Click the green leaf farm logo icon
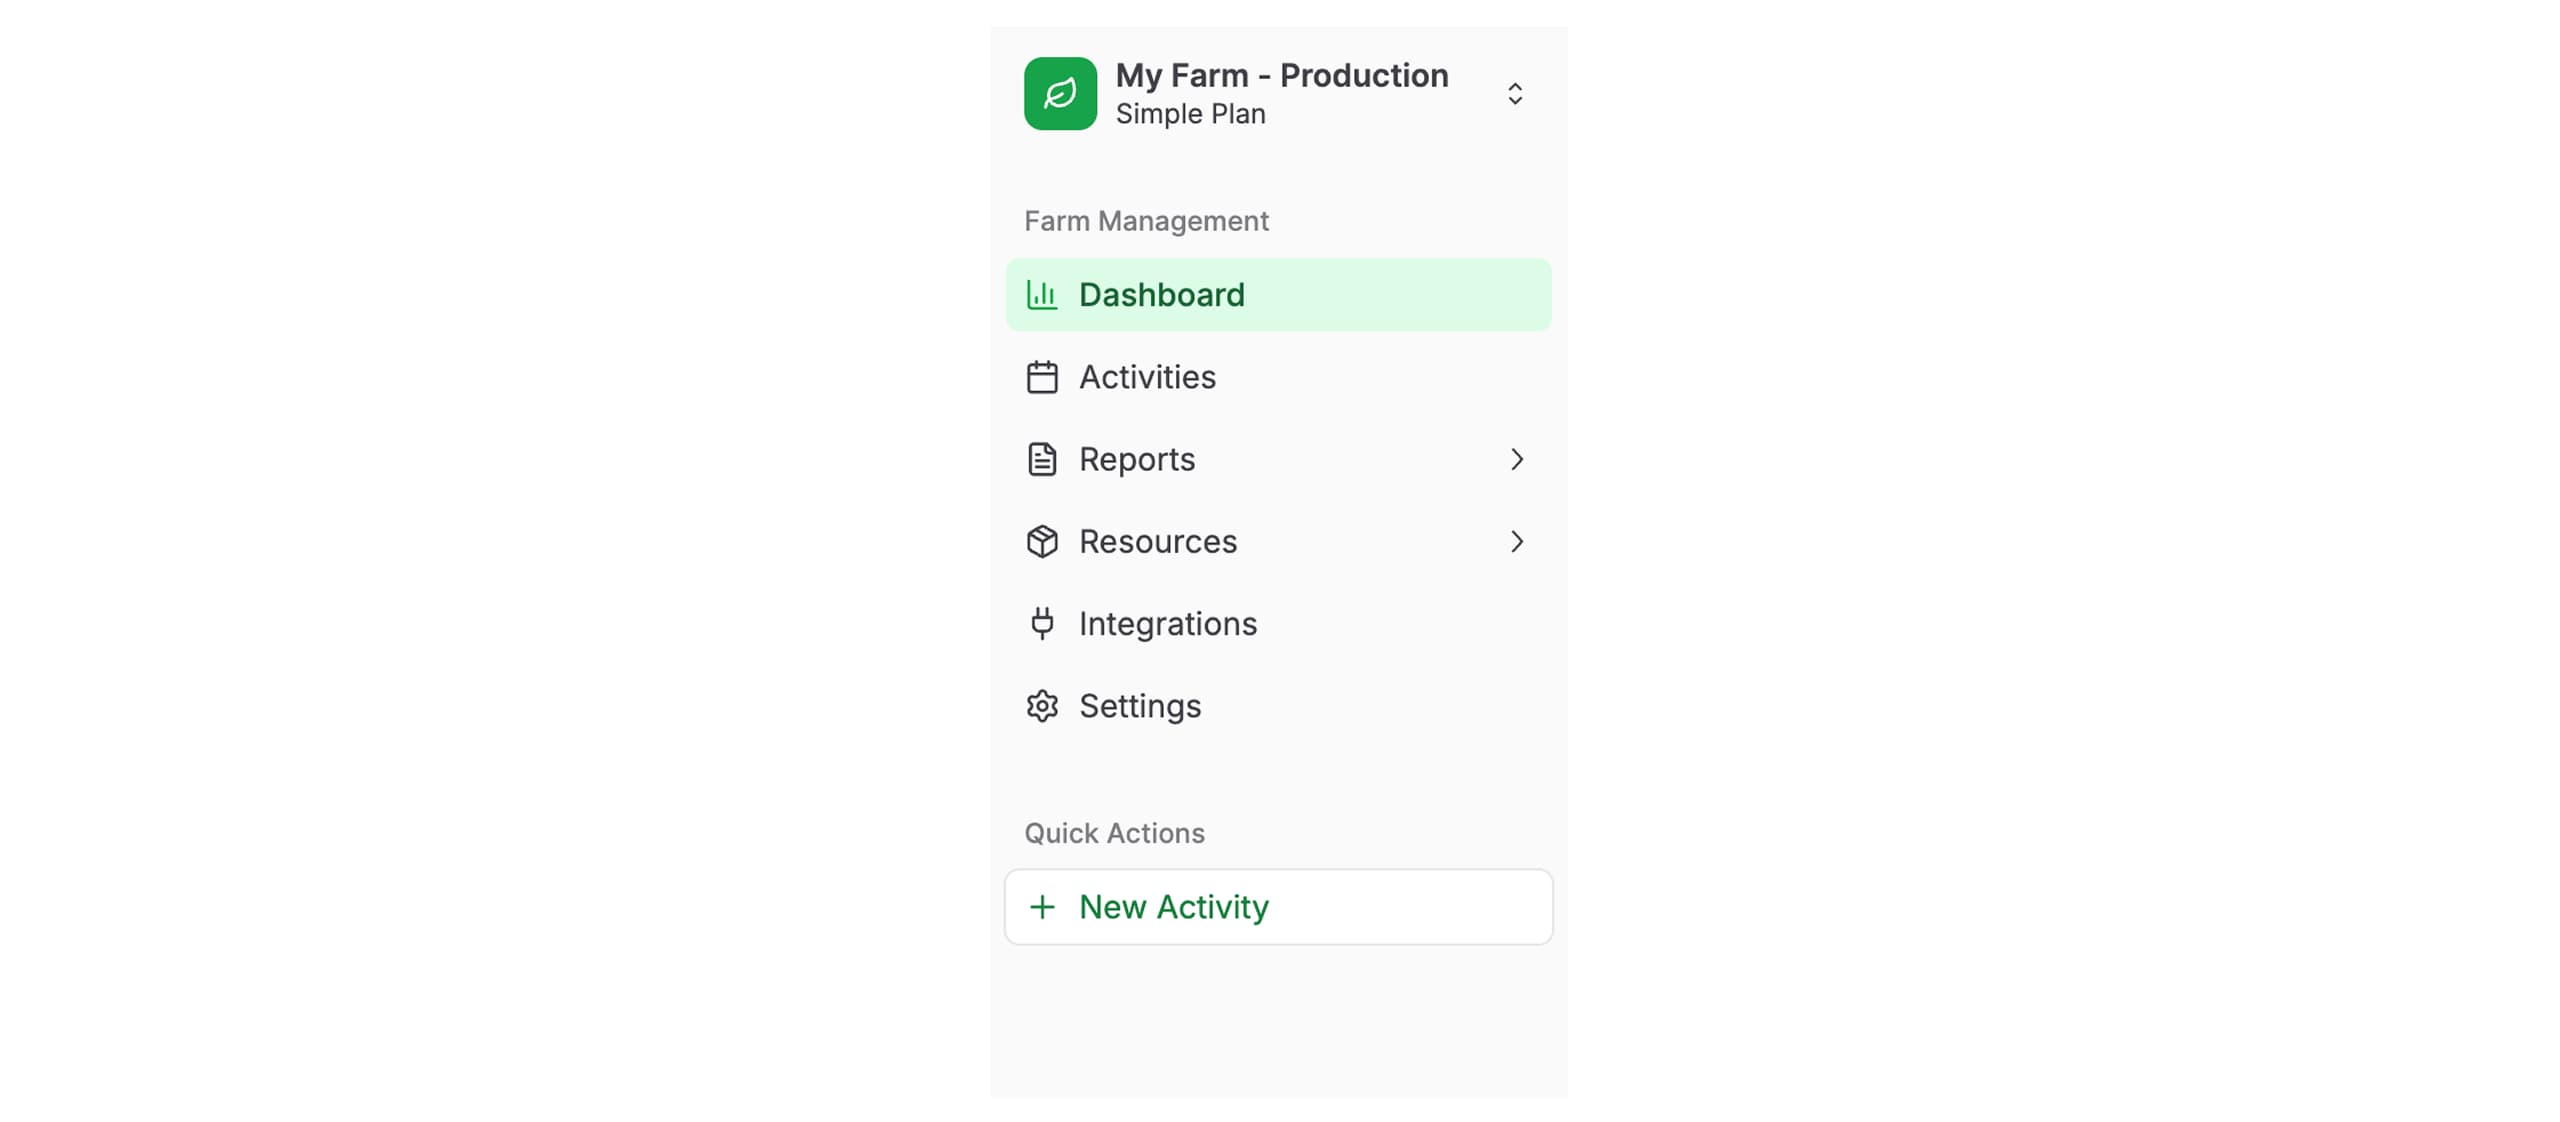Viewport: 2560px width, 1122px height. click(x=1060, y=93)
